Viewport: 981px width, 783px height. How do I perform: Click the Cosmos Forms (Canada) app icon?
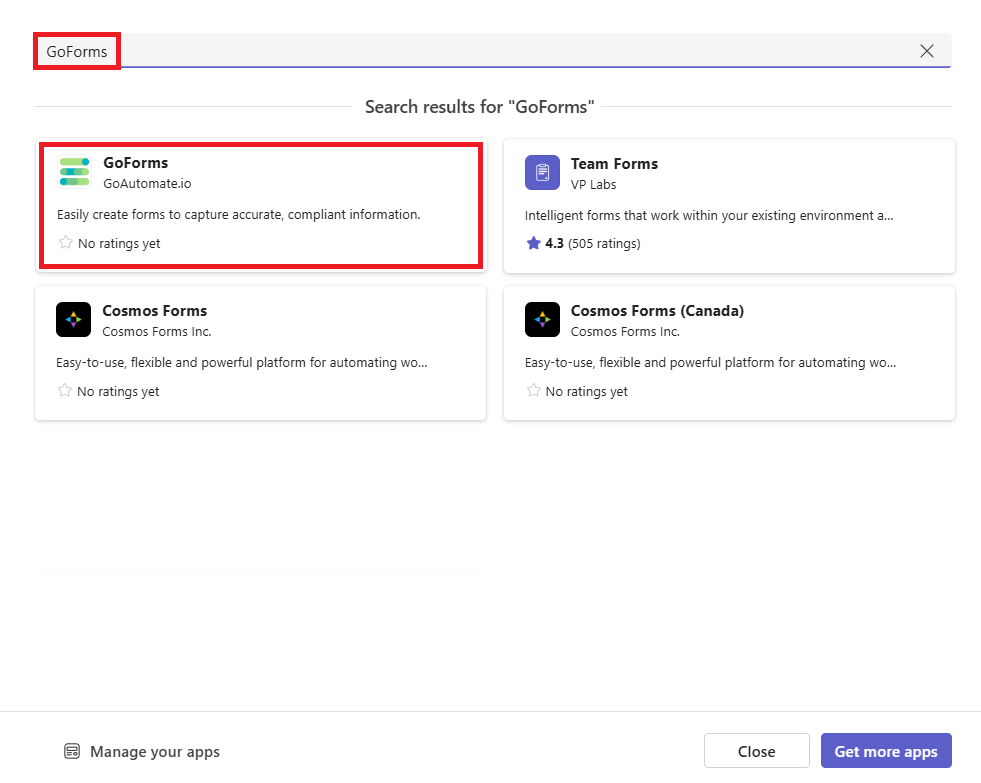tap(542, 320)
